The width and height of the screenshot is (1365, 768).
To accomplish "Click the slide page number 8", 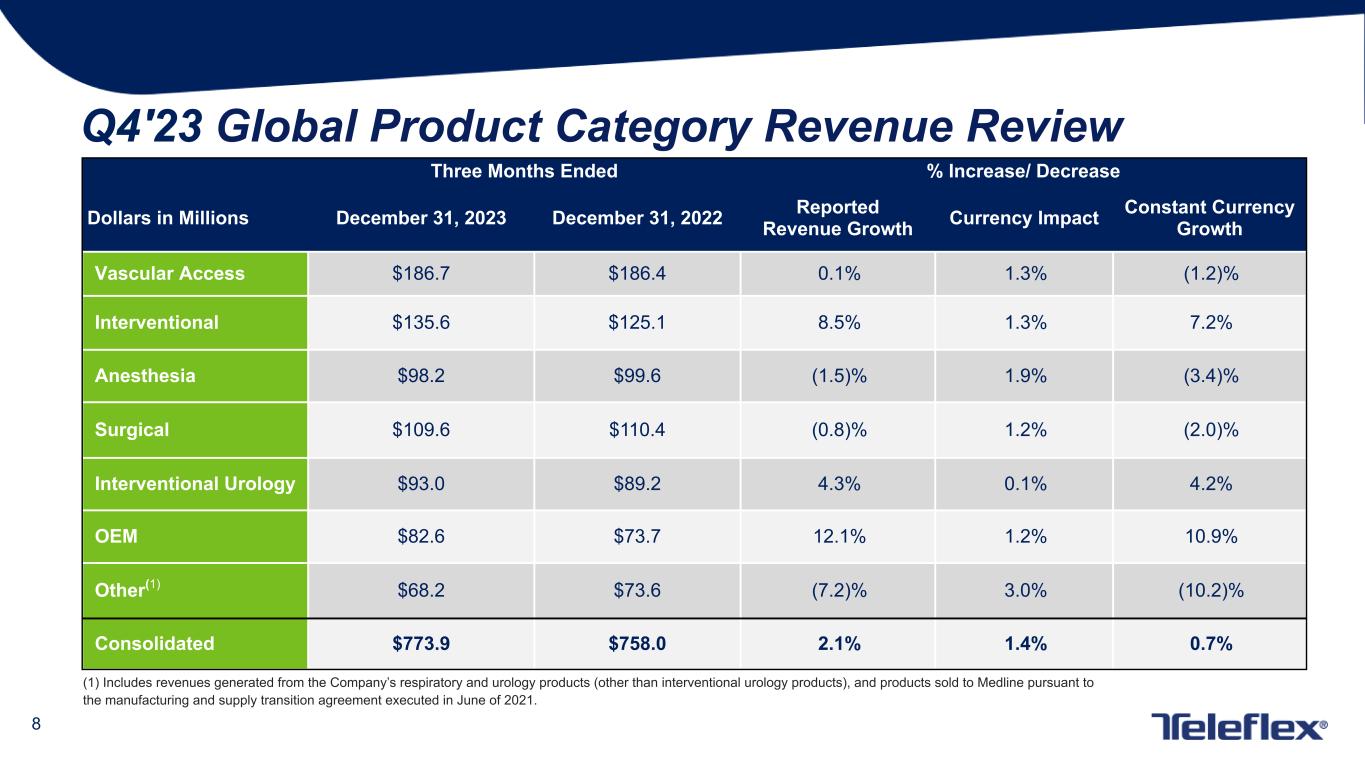I will coord(36,725).
